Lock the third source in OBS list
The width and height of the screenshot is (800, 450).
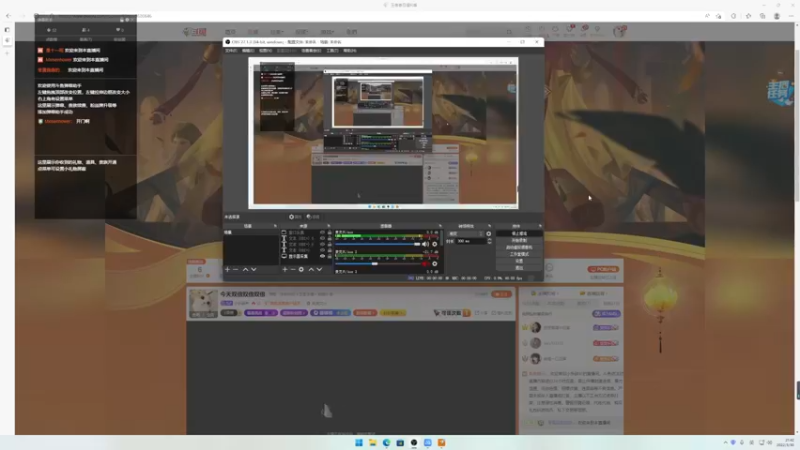coord(329,244)
